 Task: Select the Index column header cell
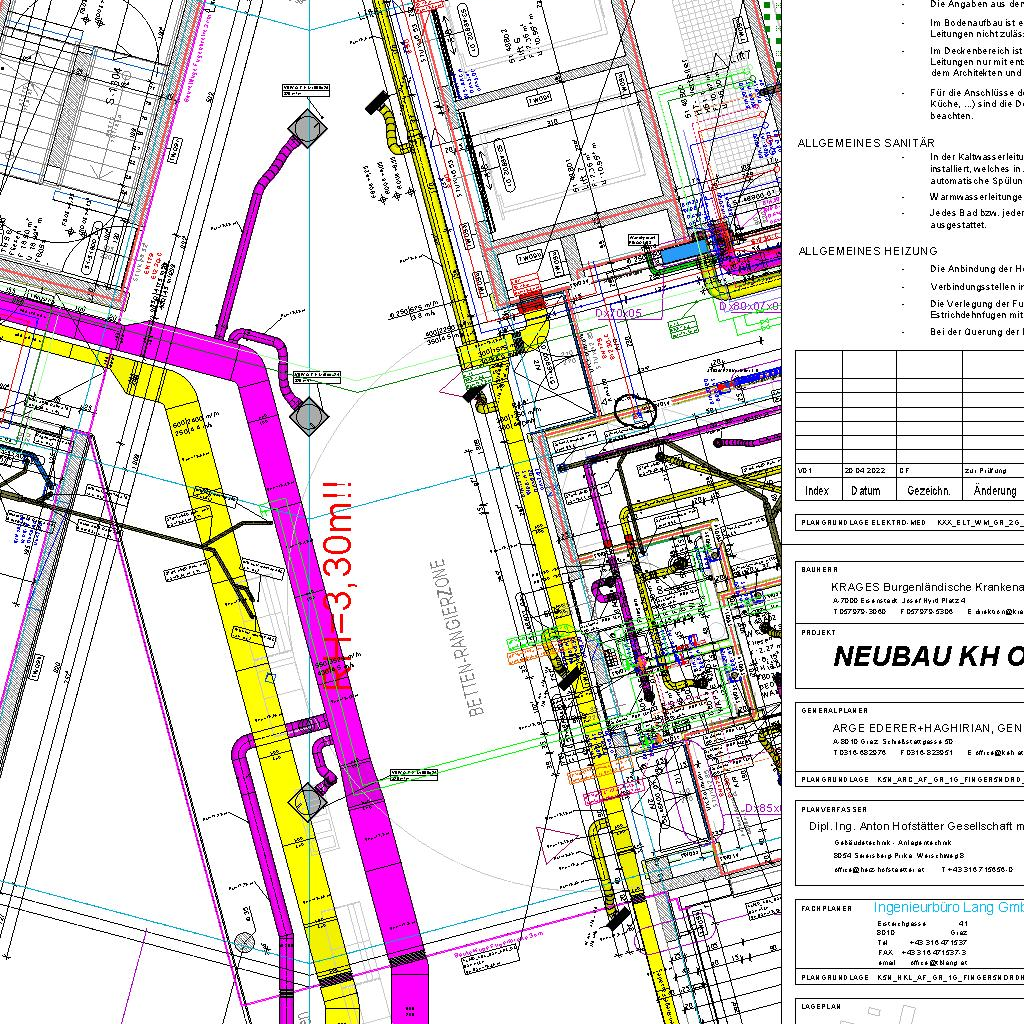[x=817, y=491]
